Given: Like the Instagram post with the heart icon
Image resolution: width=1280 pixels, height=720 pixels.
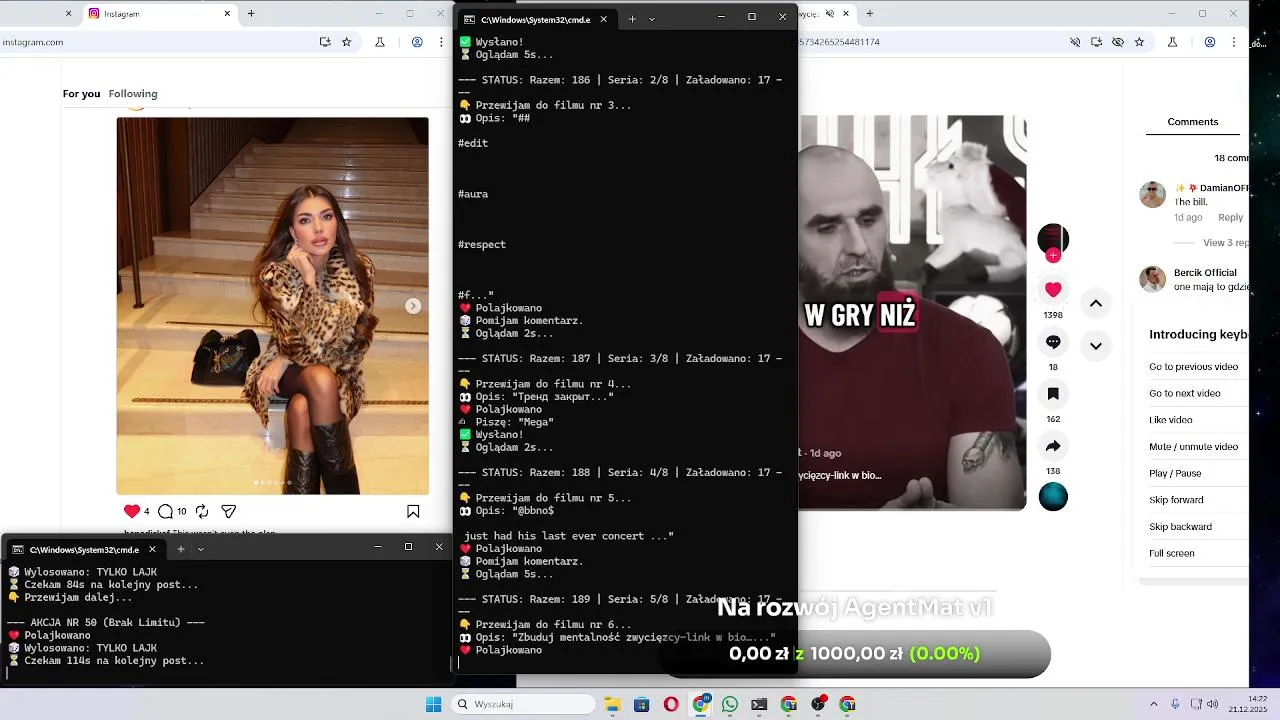Looking at the screenshot, I should tap(131, 511).
